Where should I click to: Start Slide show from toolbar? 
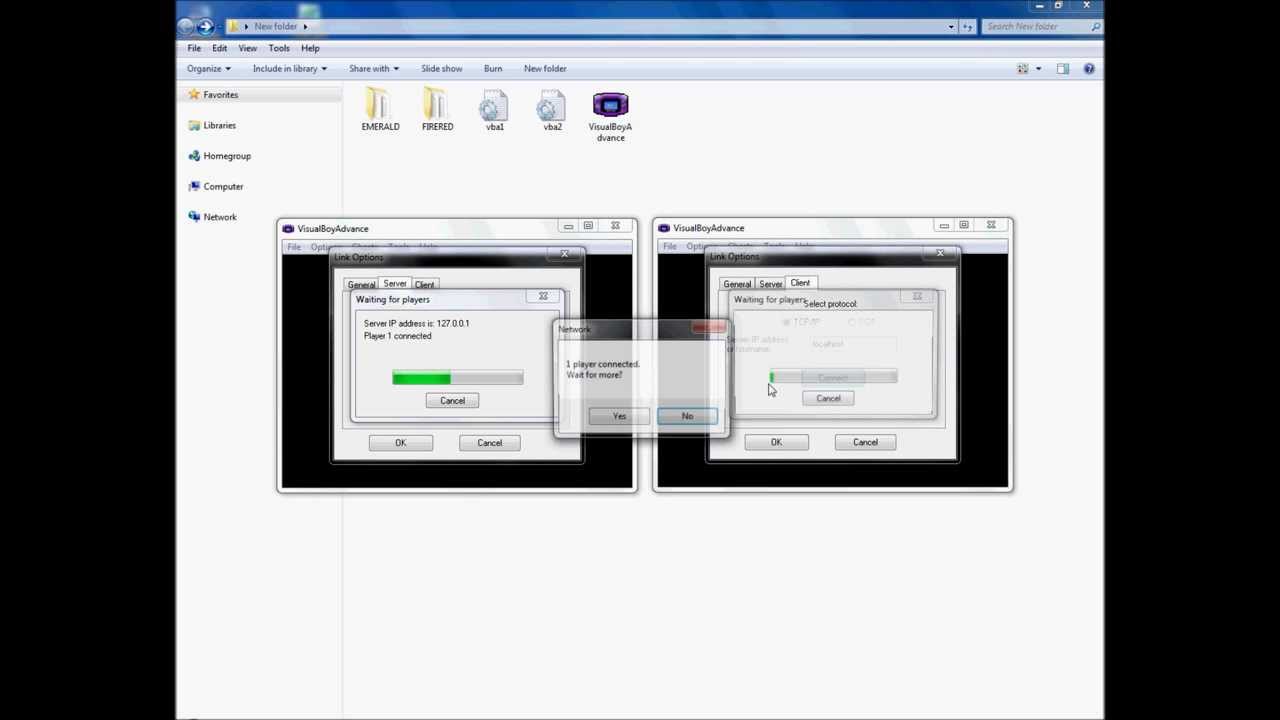441,69
